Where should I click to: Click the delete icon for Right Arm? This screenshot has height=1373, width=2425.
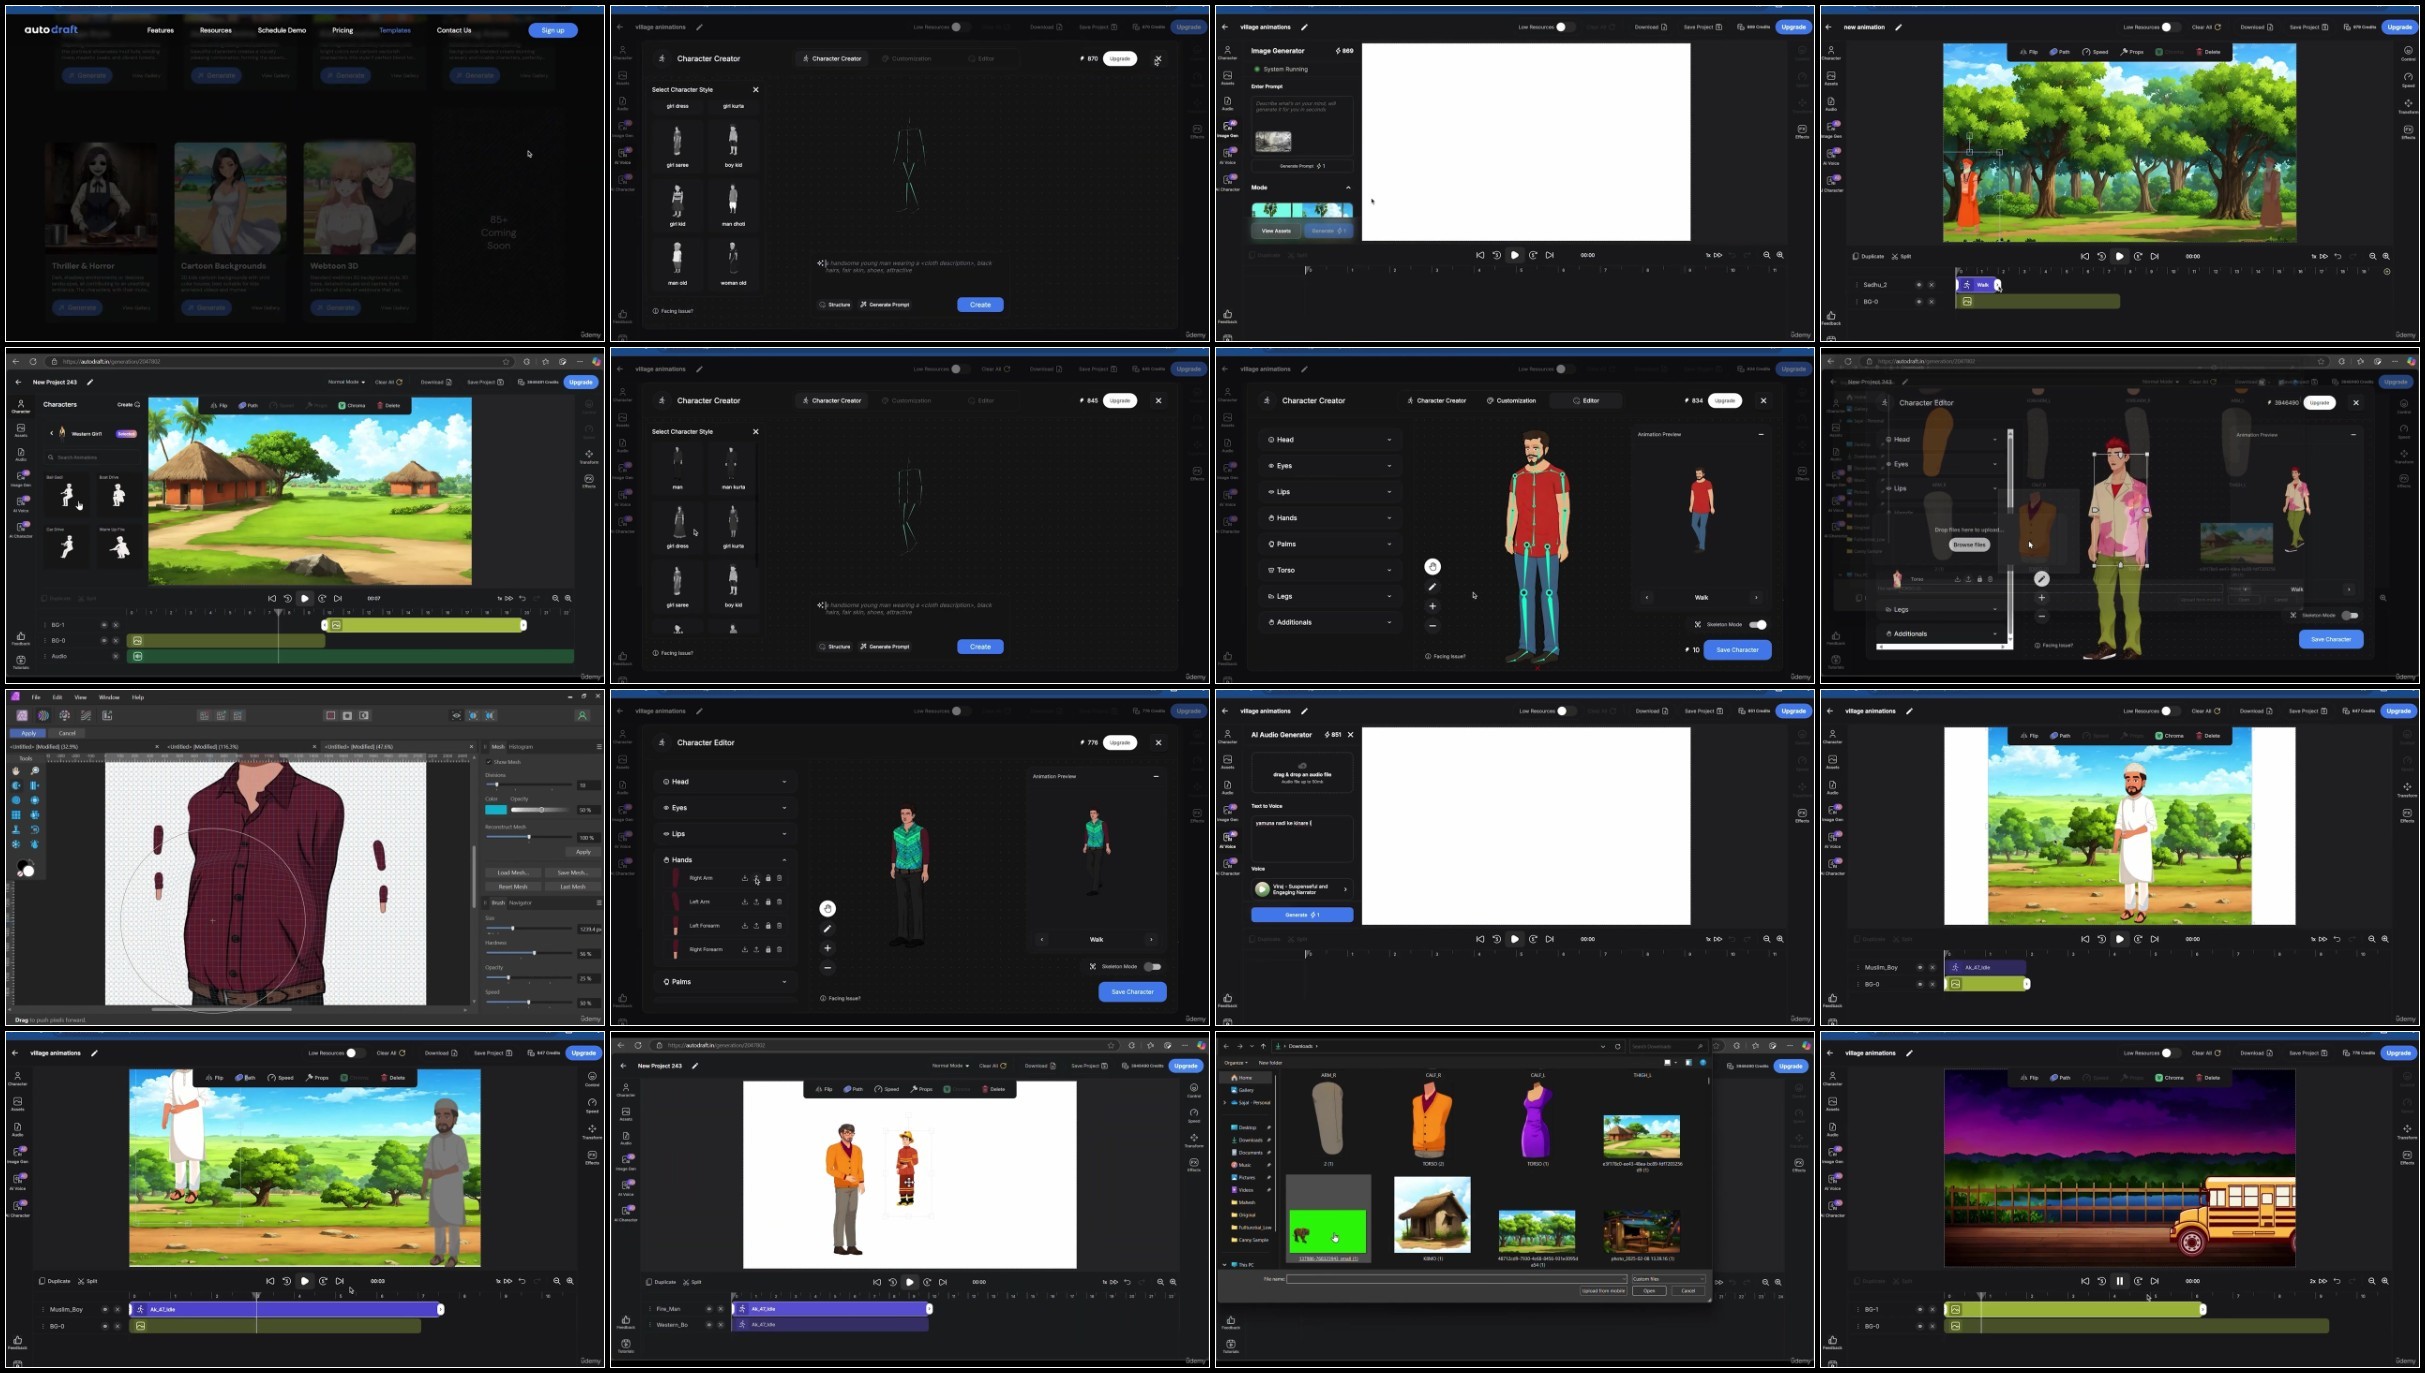coord(780,878)
